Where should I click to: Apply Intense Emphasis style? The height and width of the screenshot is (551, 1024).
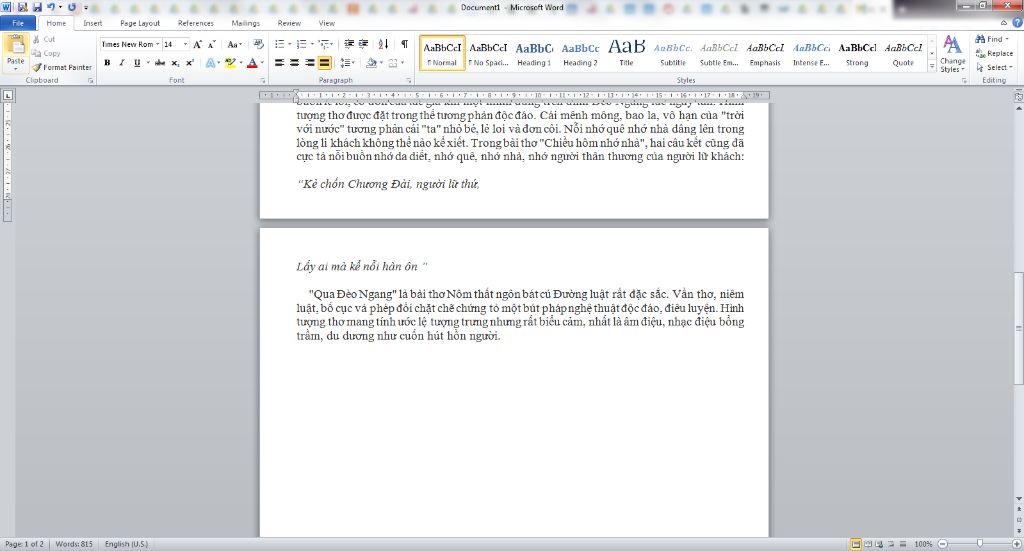click(x=811, y=54)
